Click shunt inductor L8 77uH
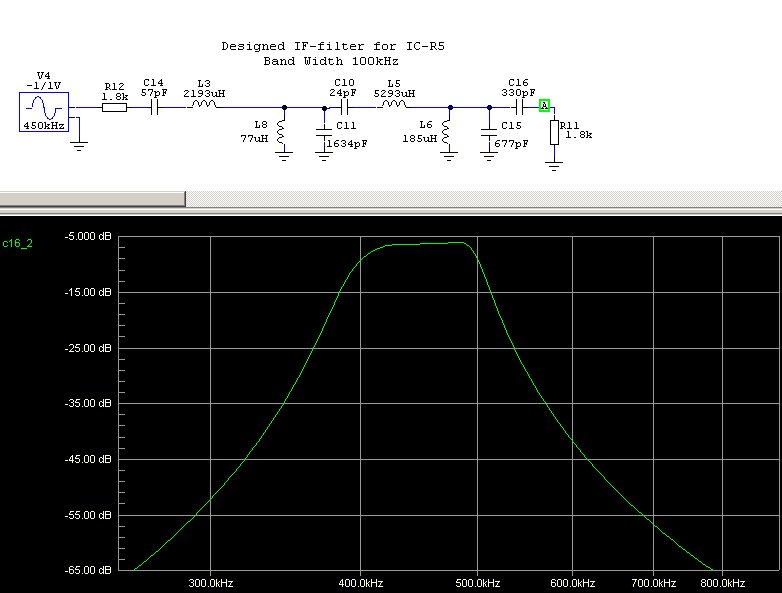Screen dimensions: 782x593 (281, 133)
